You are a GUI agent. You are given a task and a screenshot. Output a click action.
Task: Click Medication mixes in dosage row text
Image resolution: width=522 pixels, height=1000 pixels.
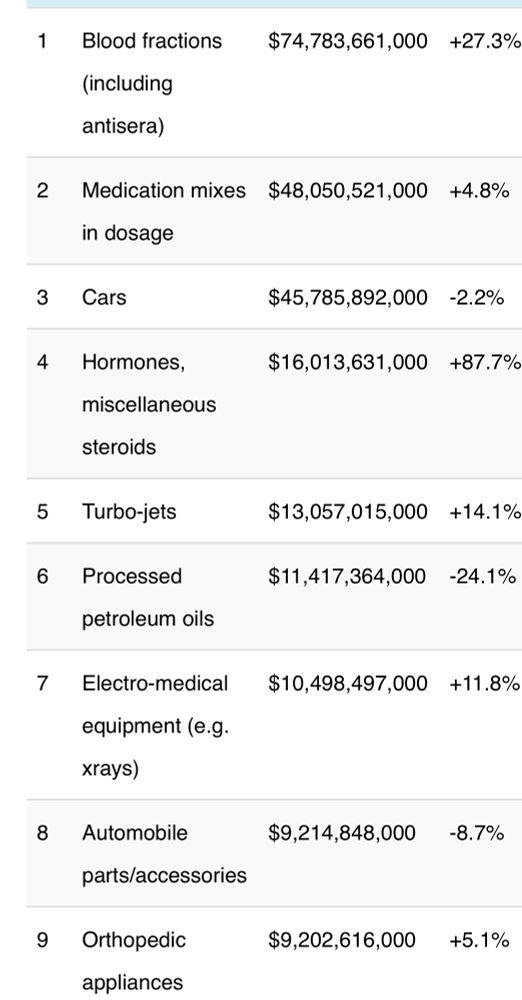coord(163,212)
